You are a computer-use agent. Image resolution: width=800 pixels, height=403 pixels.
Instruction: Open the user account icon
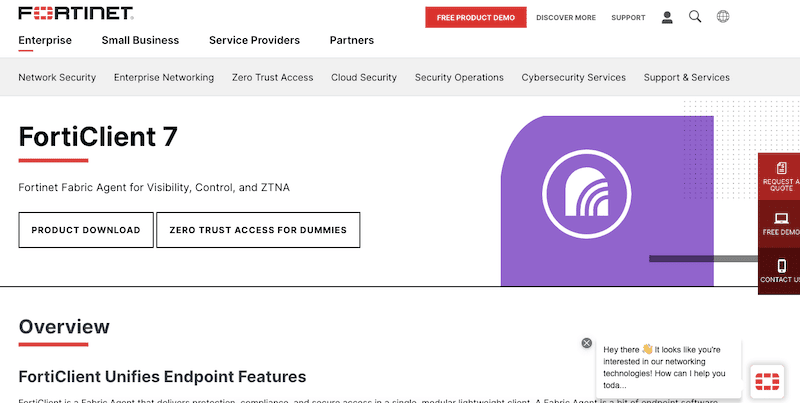pos(667,17)
